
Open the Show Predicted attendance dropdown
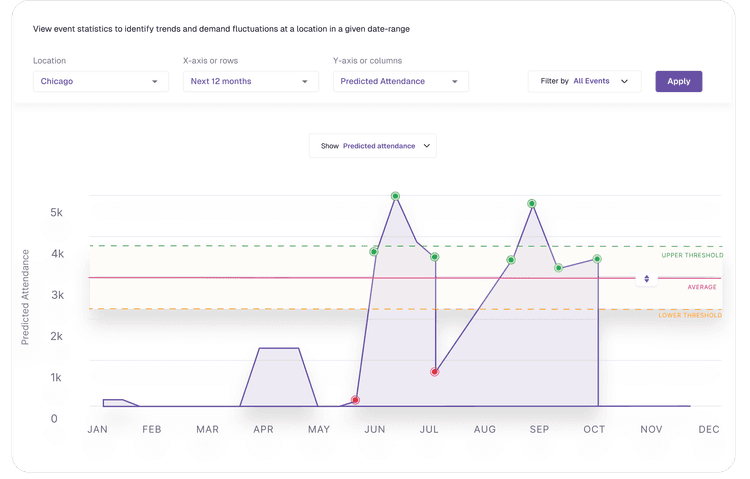pos(373,146)
